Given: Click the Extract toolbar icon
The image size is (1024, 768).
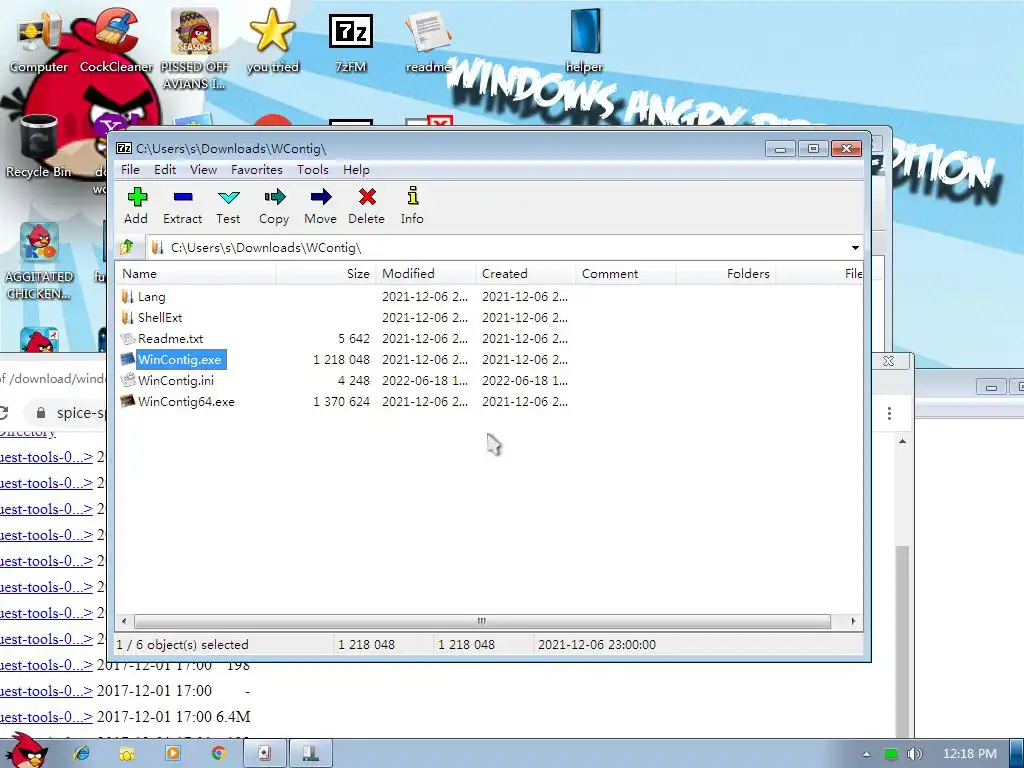Looking at the screenshot, I should tap(183, 197).
